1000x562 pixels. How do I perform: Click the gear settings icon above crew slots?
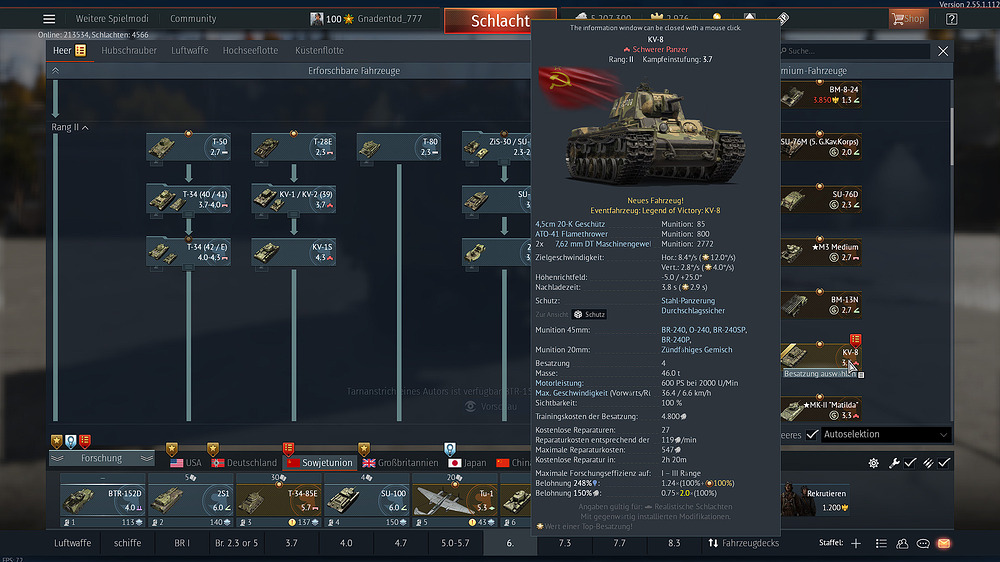click(x=873, y=463)
